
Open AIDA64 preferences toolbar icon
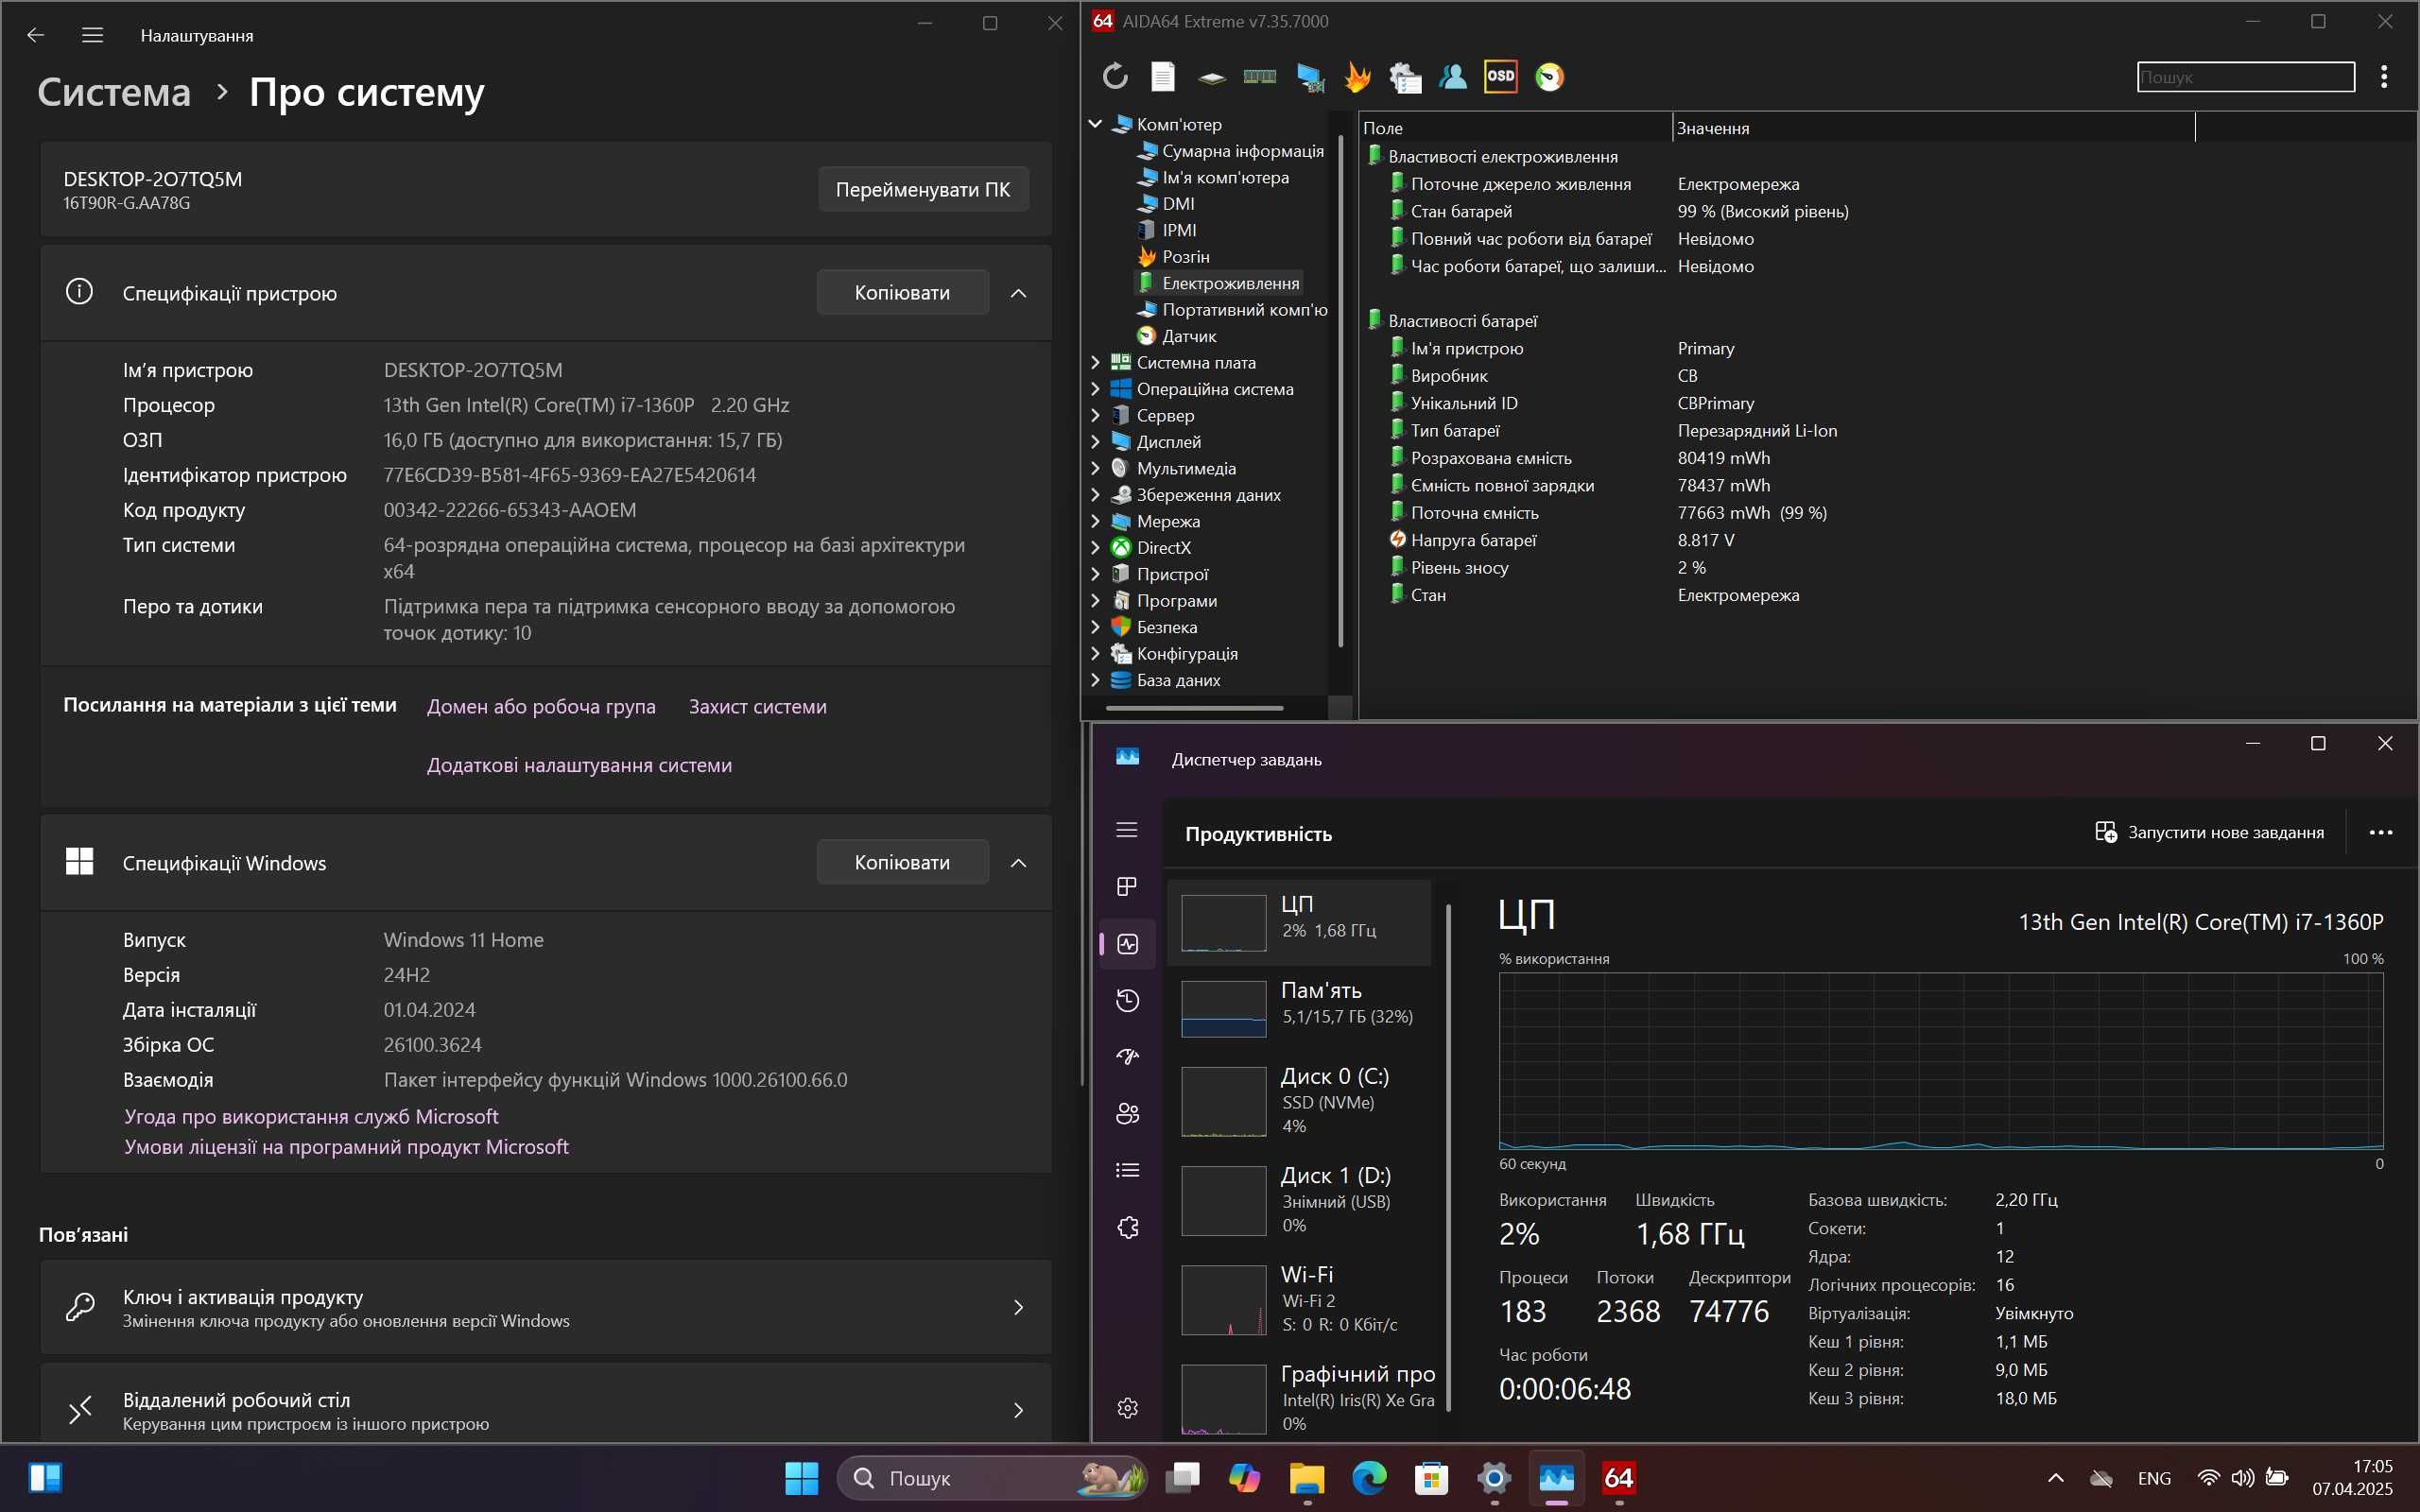[x=1405, y=77]
